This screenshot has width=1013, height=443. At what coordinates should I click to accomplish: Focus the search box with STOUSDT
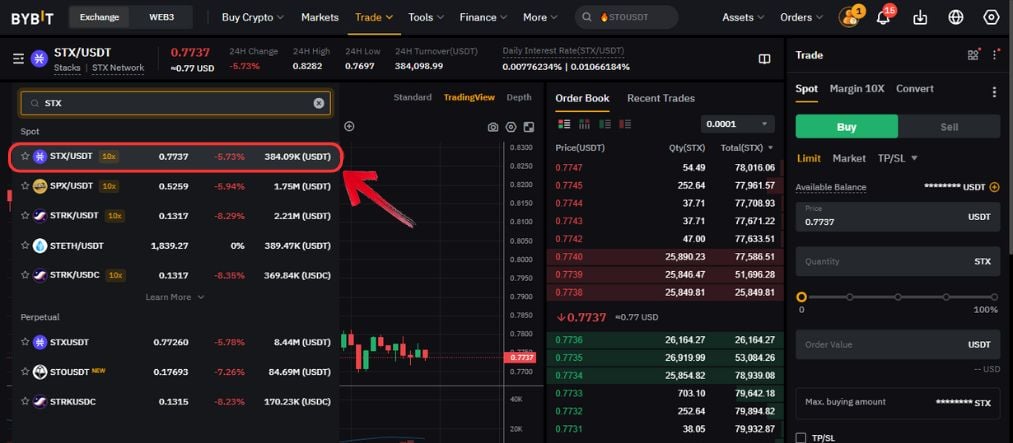pos(627,17)
